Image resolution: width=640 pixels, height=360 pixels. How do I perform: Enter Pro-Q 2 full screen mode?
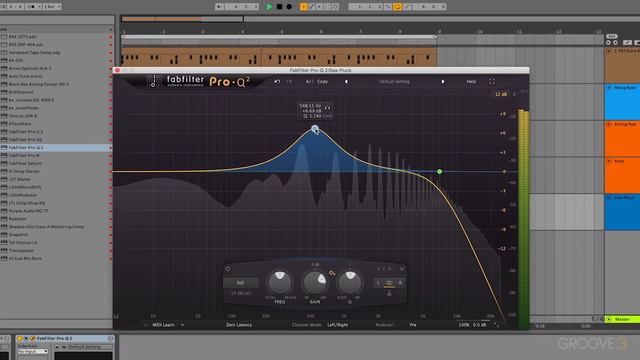(492, 82)
